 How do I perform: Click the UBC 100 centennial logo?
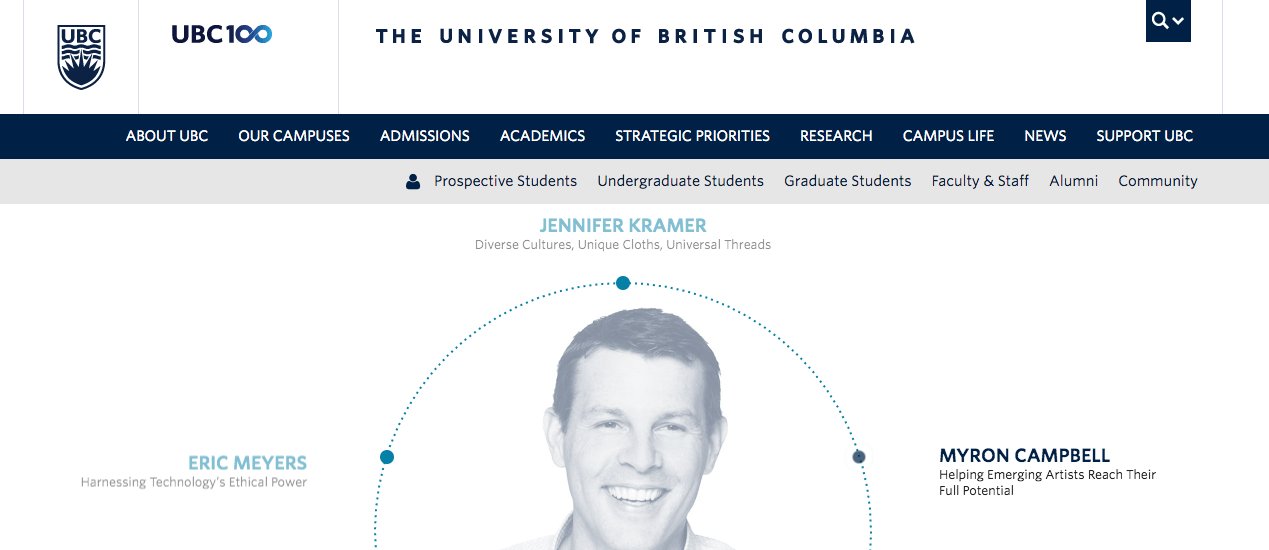point(221,34)
